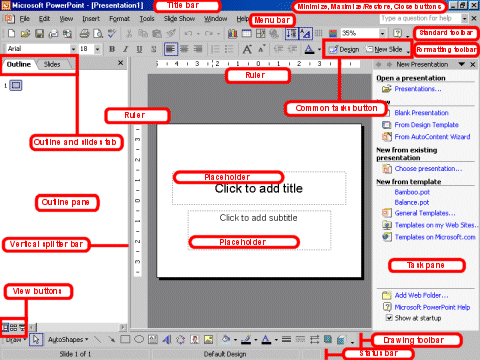Open the Insert menu

pyautogui.click(x=91, y=18)
